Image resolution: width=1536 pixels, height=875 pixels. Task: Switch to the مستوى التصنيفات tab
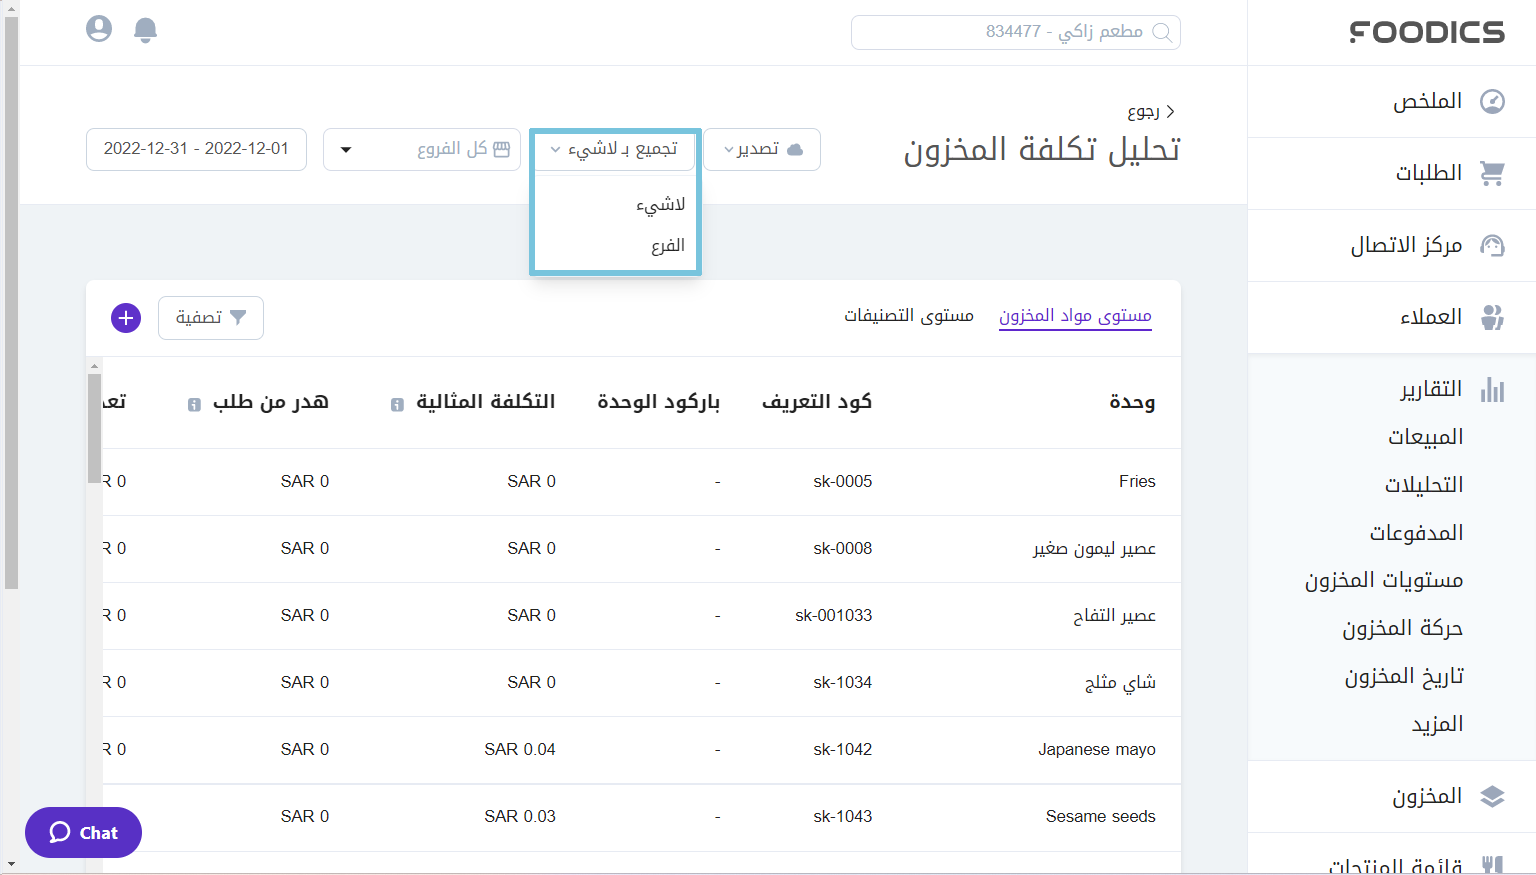pyautogui.click(x=908, y=314)
